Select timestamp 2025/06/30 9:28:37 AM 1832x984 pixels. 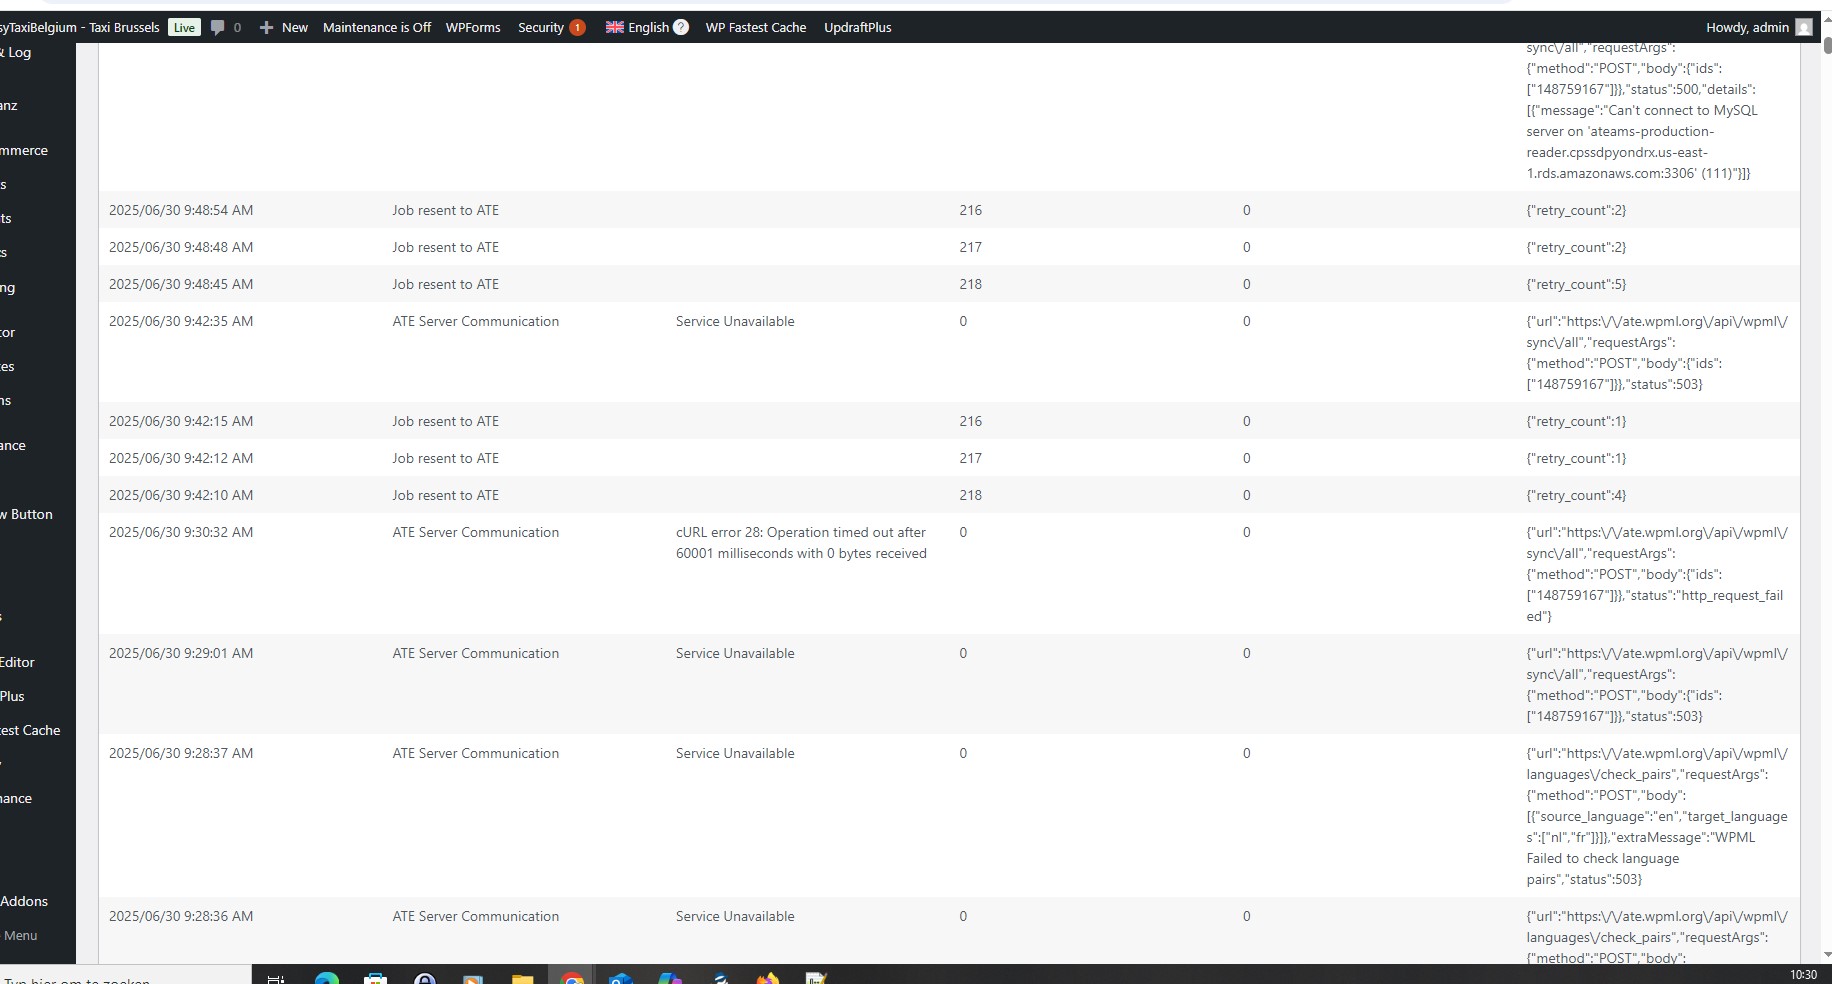[x=181, y=753]
